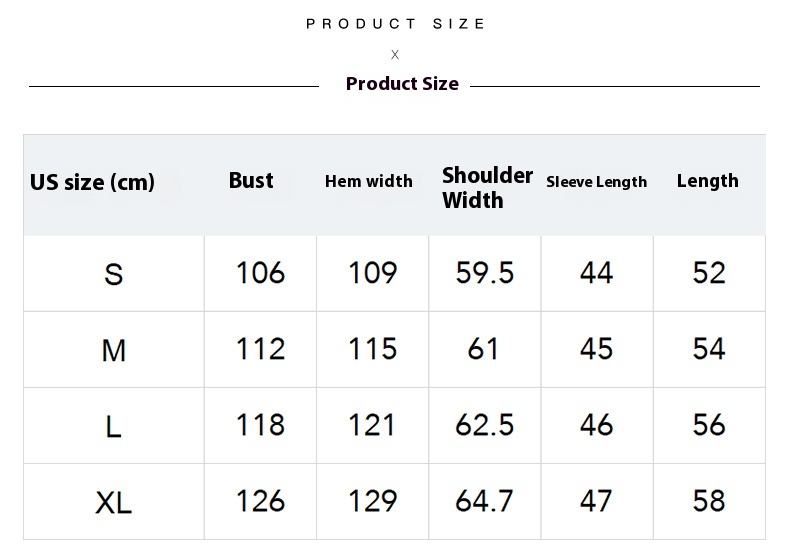The image size is (790, 556).
Task: Click the bust value 126 for XL
Action: (x=260, y=501)
